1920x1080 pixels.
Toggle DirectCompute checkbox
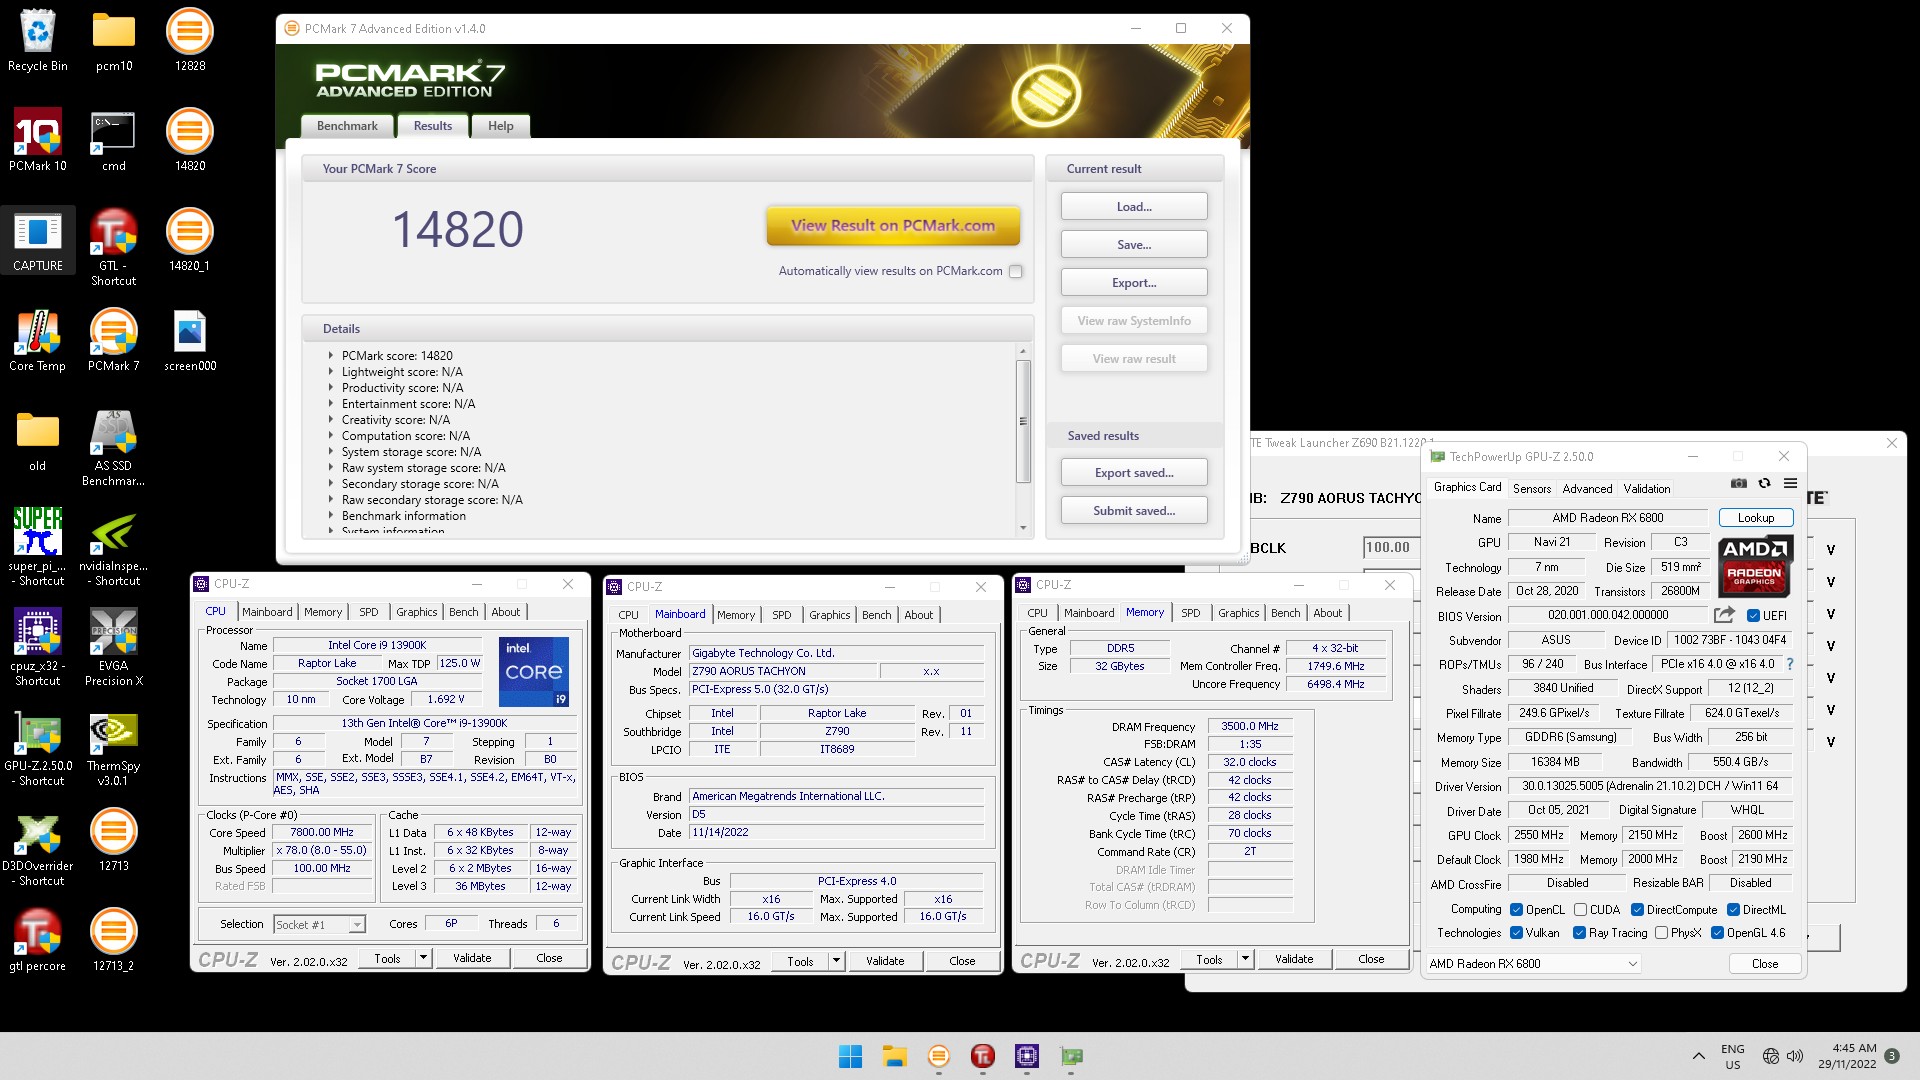tap(1637, 910)
